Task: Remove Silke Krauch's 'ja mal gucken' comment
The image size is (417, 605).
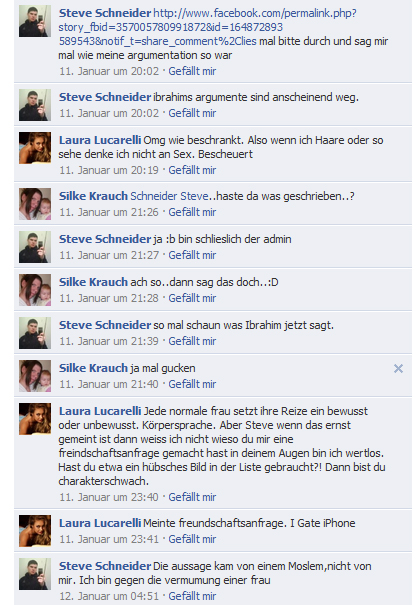Action: 398,368
